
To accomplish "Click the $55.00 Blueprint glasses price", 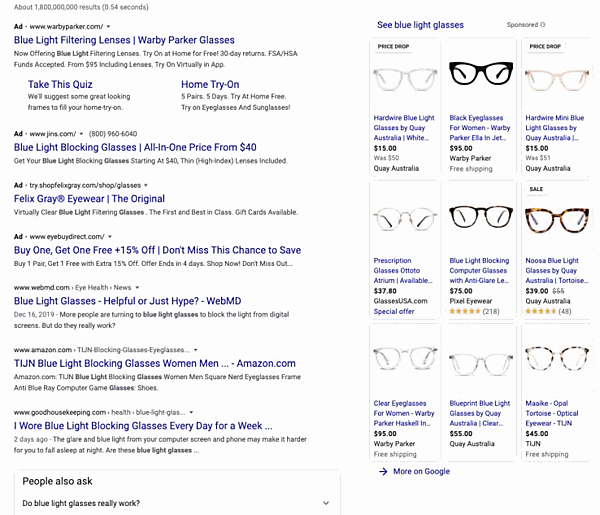I will [461, 434].
